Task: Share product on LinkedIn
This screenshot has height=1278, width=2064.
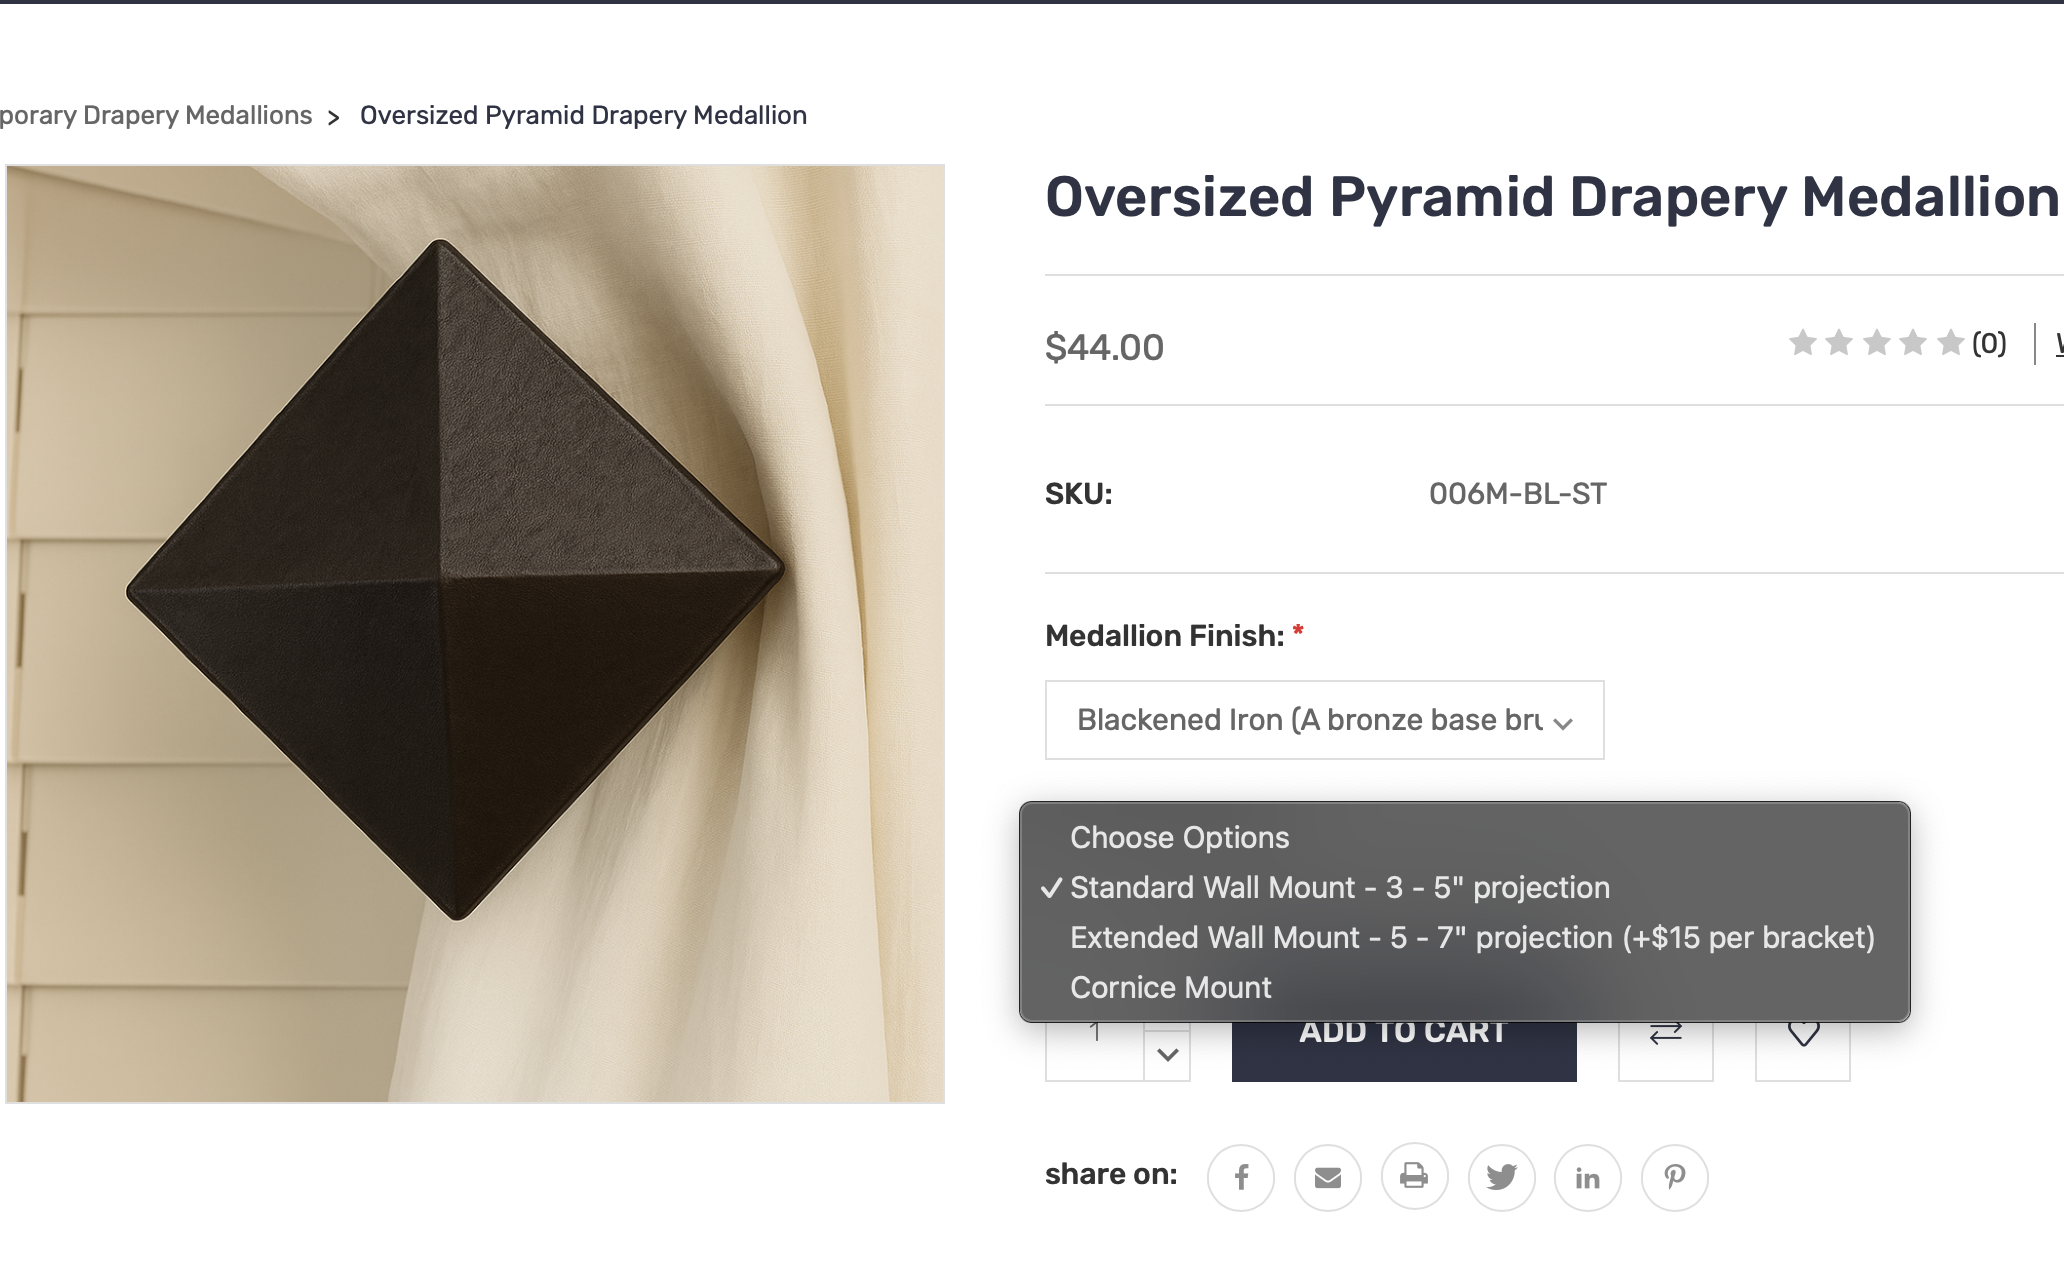Action: (1587, 1177)
